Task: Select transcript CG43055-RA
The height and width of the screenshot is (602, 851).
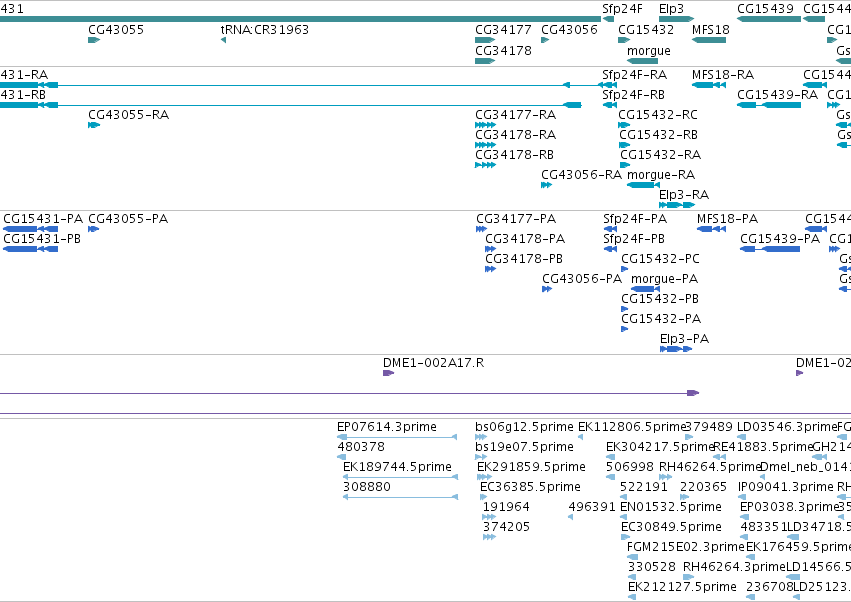Action: [129, 115]
